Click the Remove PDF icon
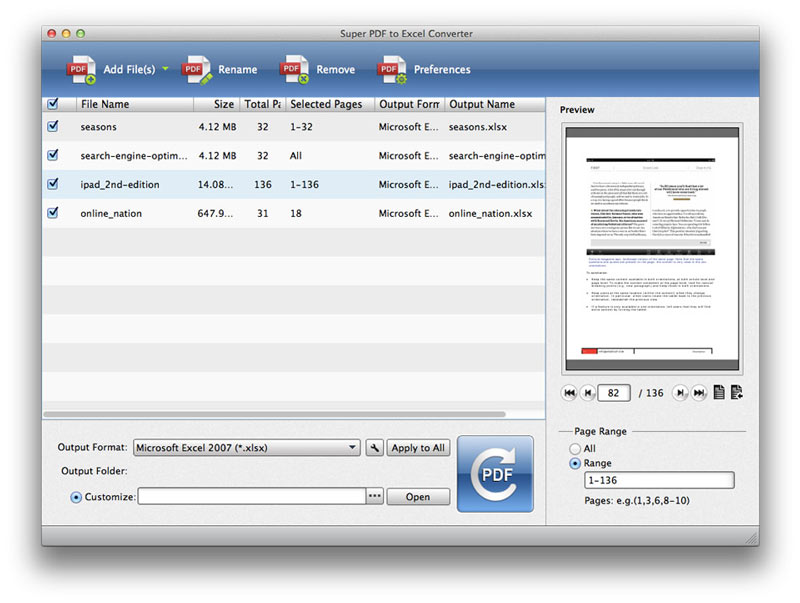The height and width of the screenshot is (603, 800). pos(294,69)
